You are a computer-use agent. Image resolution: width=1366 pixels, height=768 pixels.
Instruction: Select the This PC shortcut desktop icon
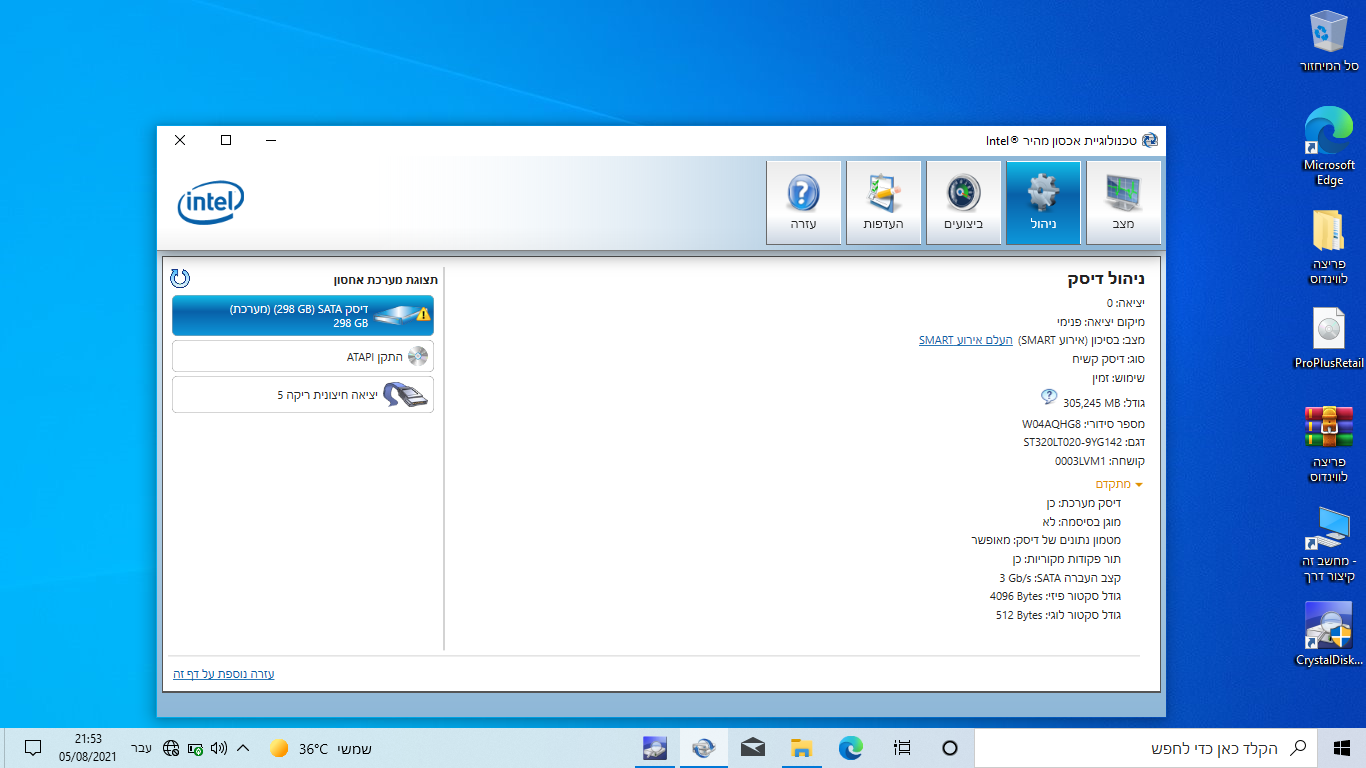(x=1329, y=545)
